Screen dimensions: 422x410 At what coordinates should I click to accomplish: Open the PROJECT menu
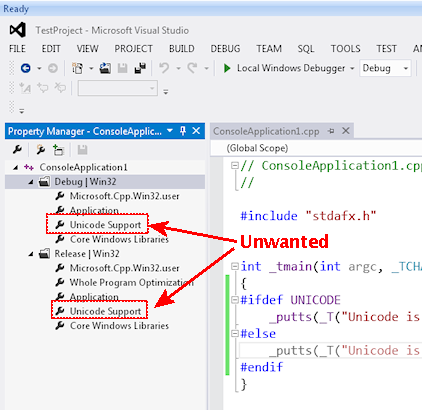coord(133,49)
